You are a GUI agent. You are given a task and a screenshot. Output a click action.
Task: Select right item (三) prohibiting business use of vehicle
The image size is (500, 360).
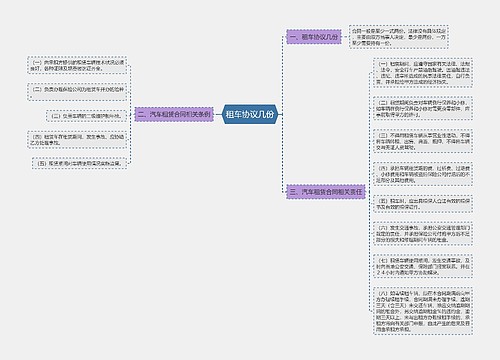coord(423,141)
